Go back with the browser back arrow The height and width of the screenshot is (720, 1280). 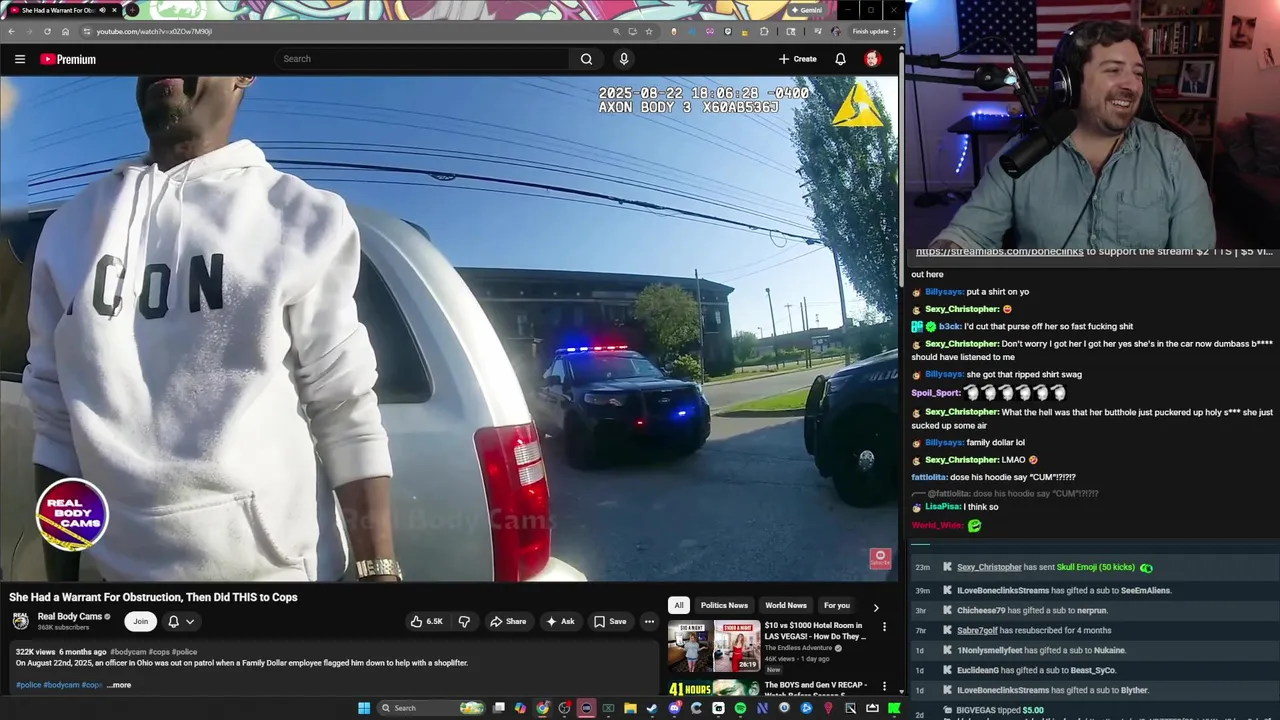click(x=11, y=31)
